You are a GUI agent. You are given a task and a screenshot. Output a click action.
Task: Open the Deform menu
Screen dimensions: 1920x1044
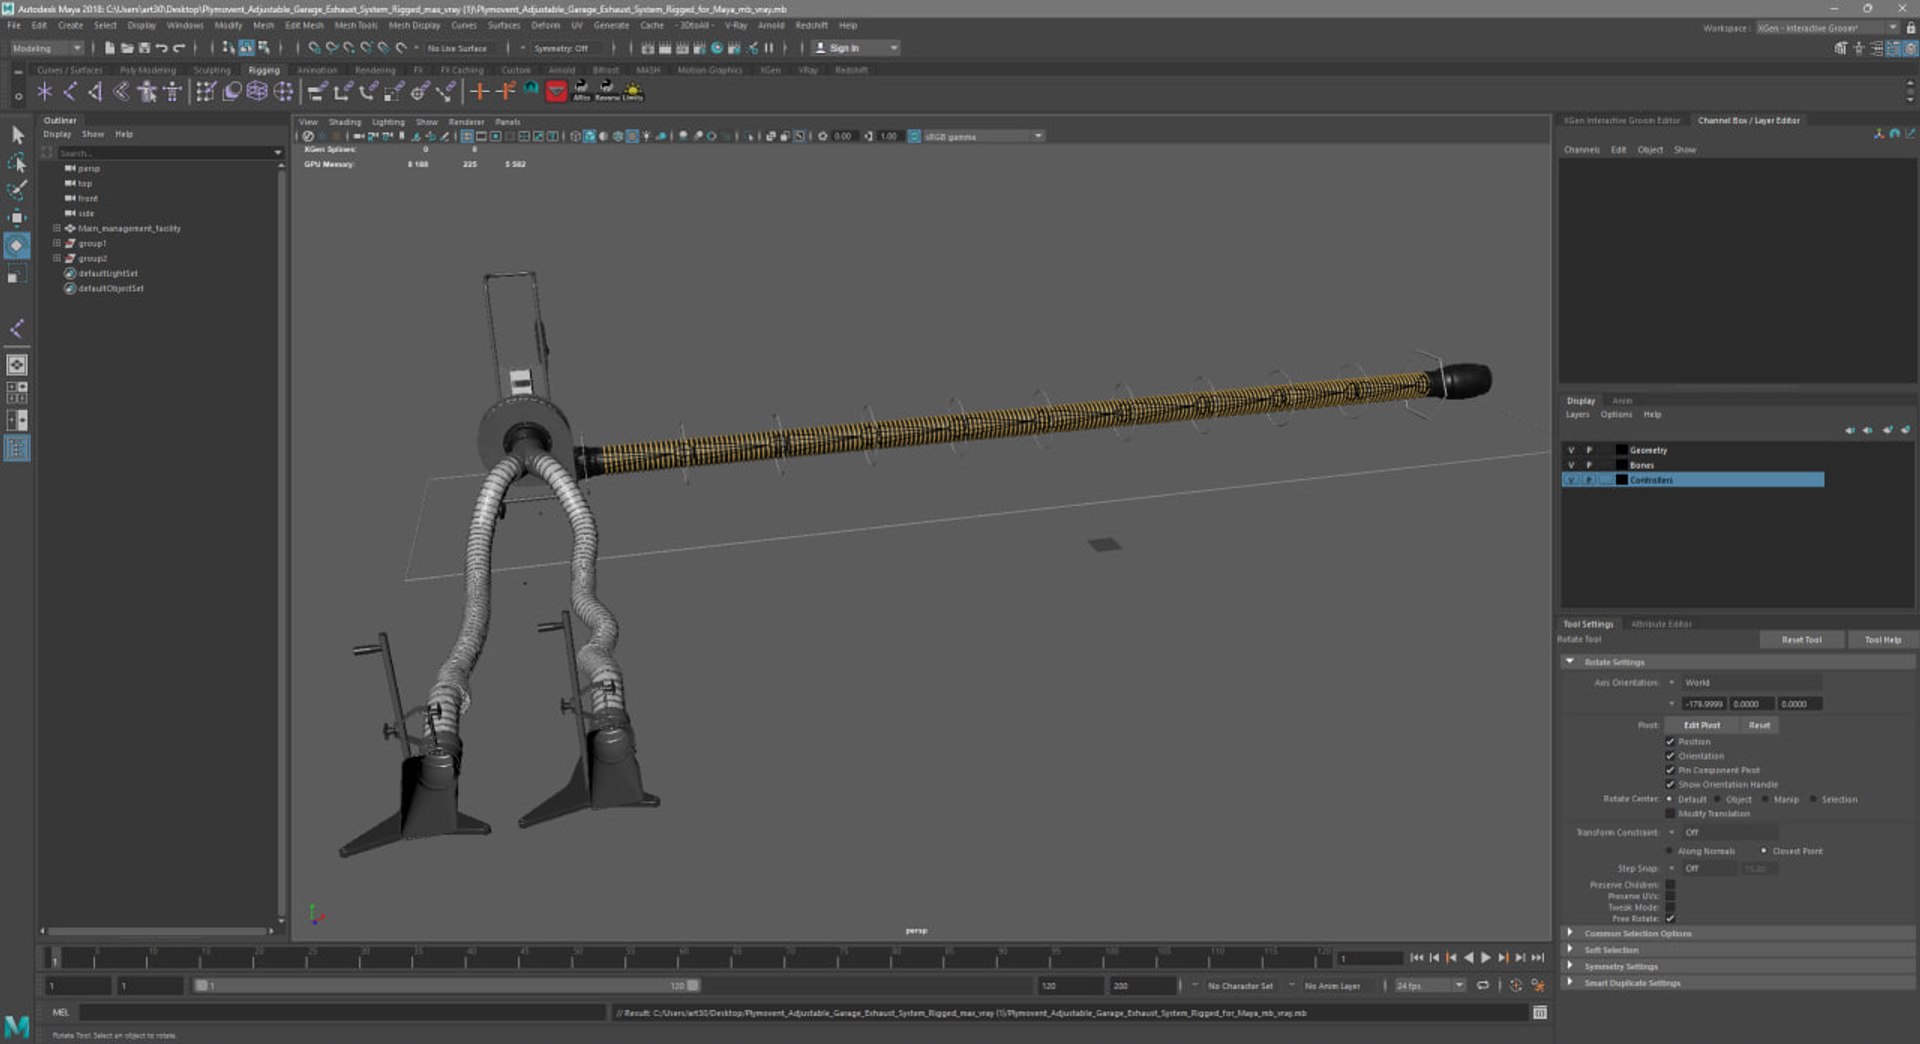click(x=545, y=25)
